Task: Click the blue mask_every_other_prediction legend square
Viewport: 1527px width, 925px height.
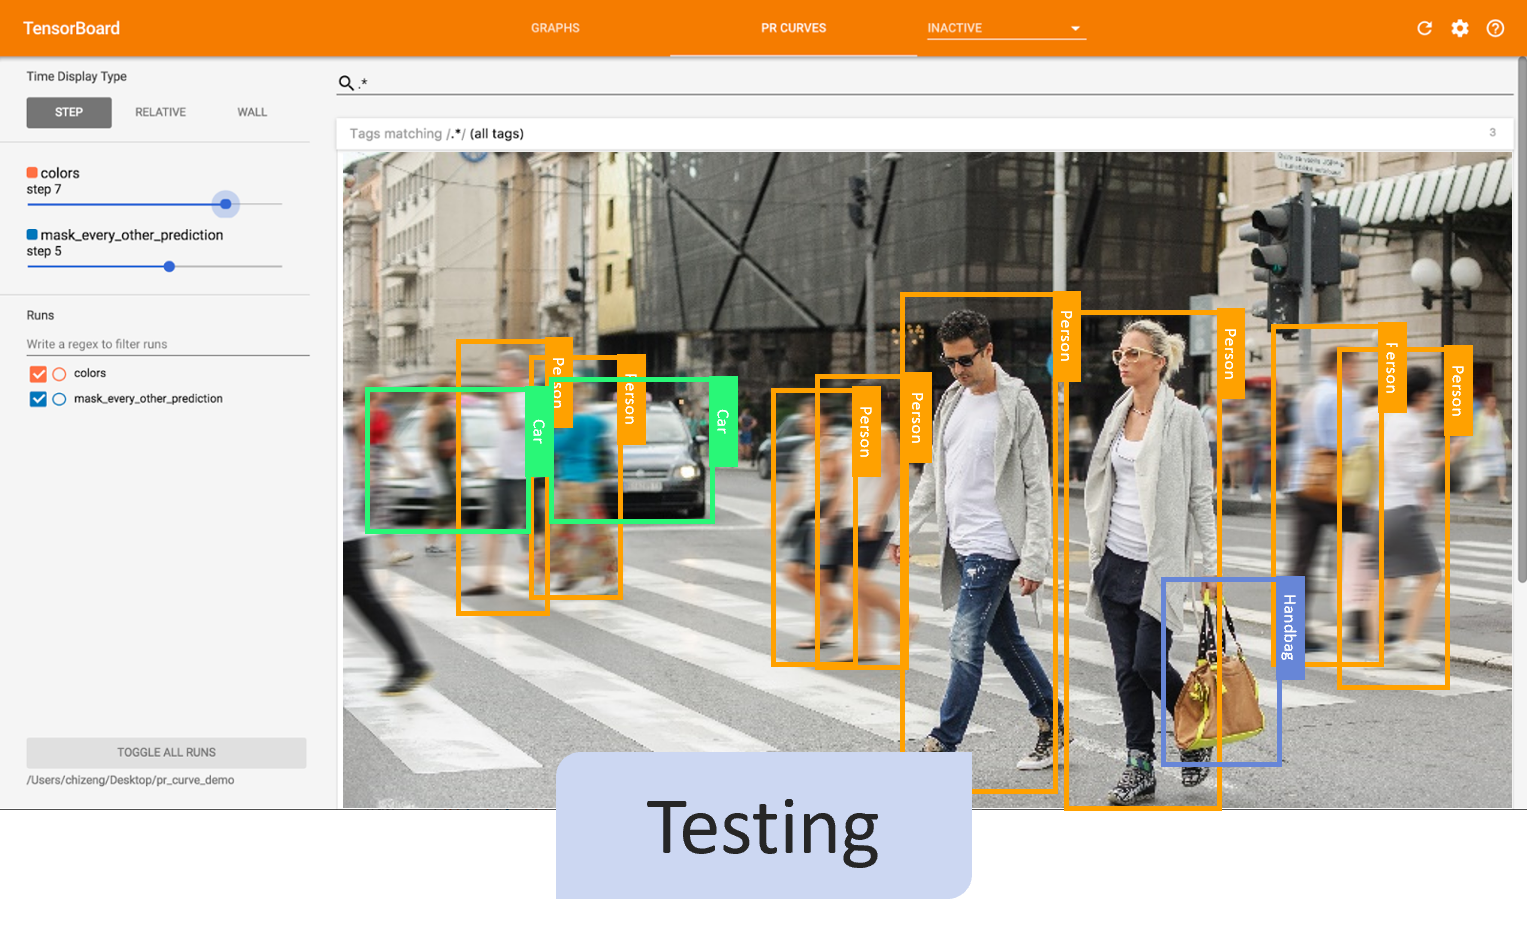Action: point(32,235)
